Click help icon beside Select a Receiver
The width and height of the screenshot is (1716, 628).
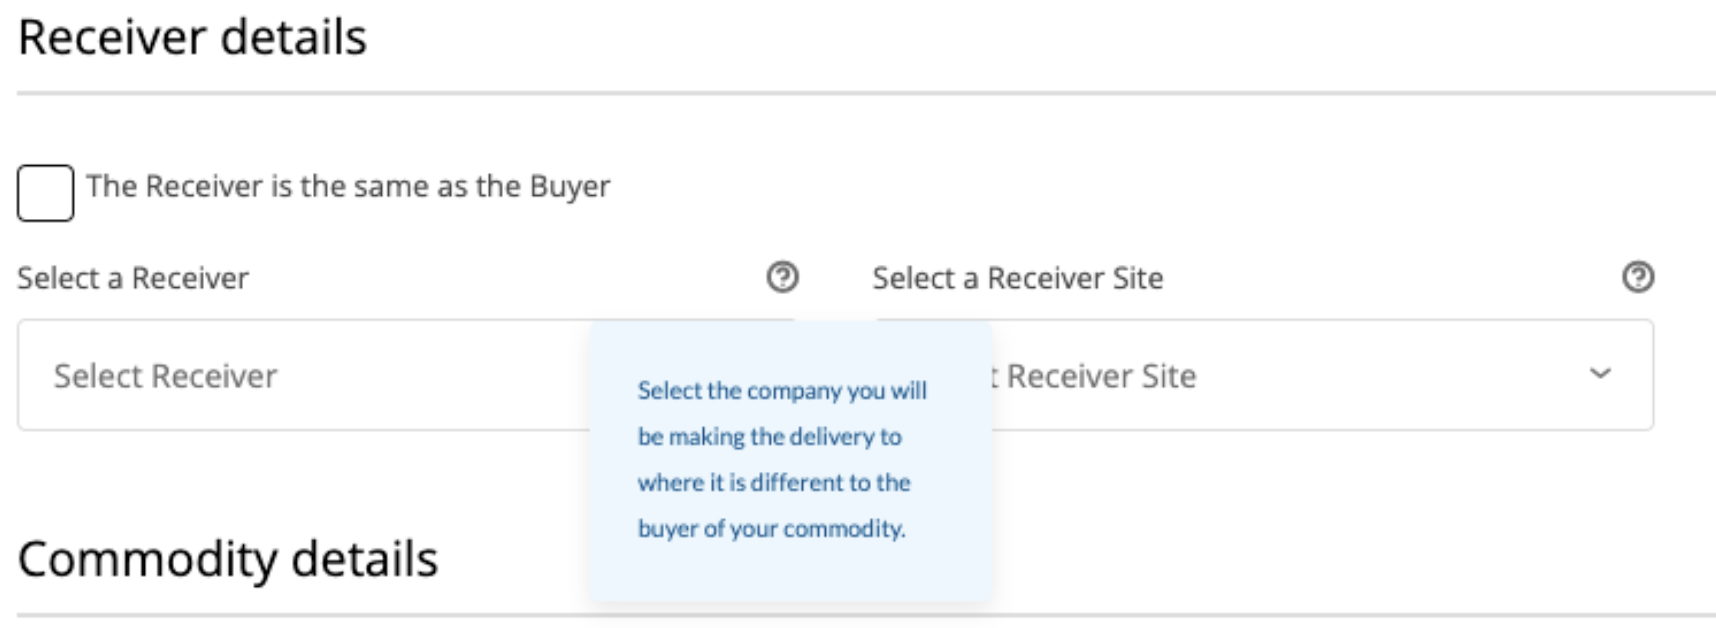point(782,277)
